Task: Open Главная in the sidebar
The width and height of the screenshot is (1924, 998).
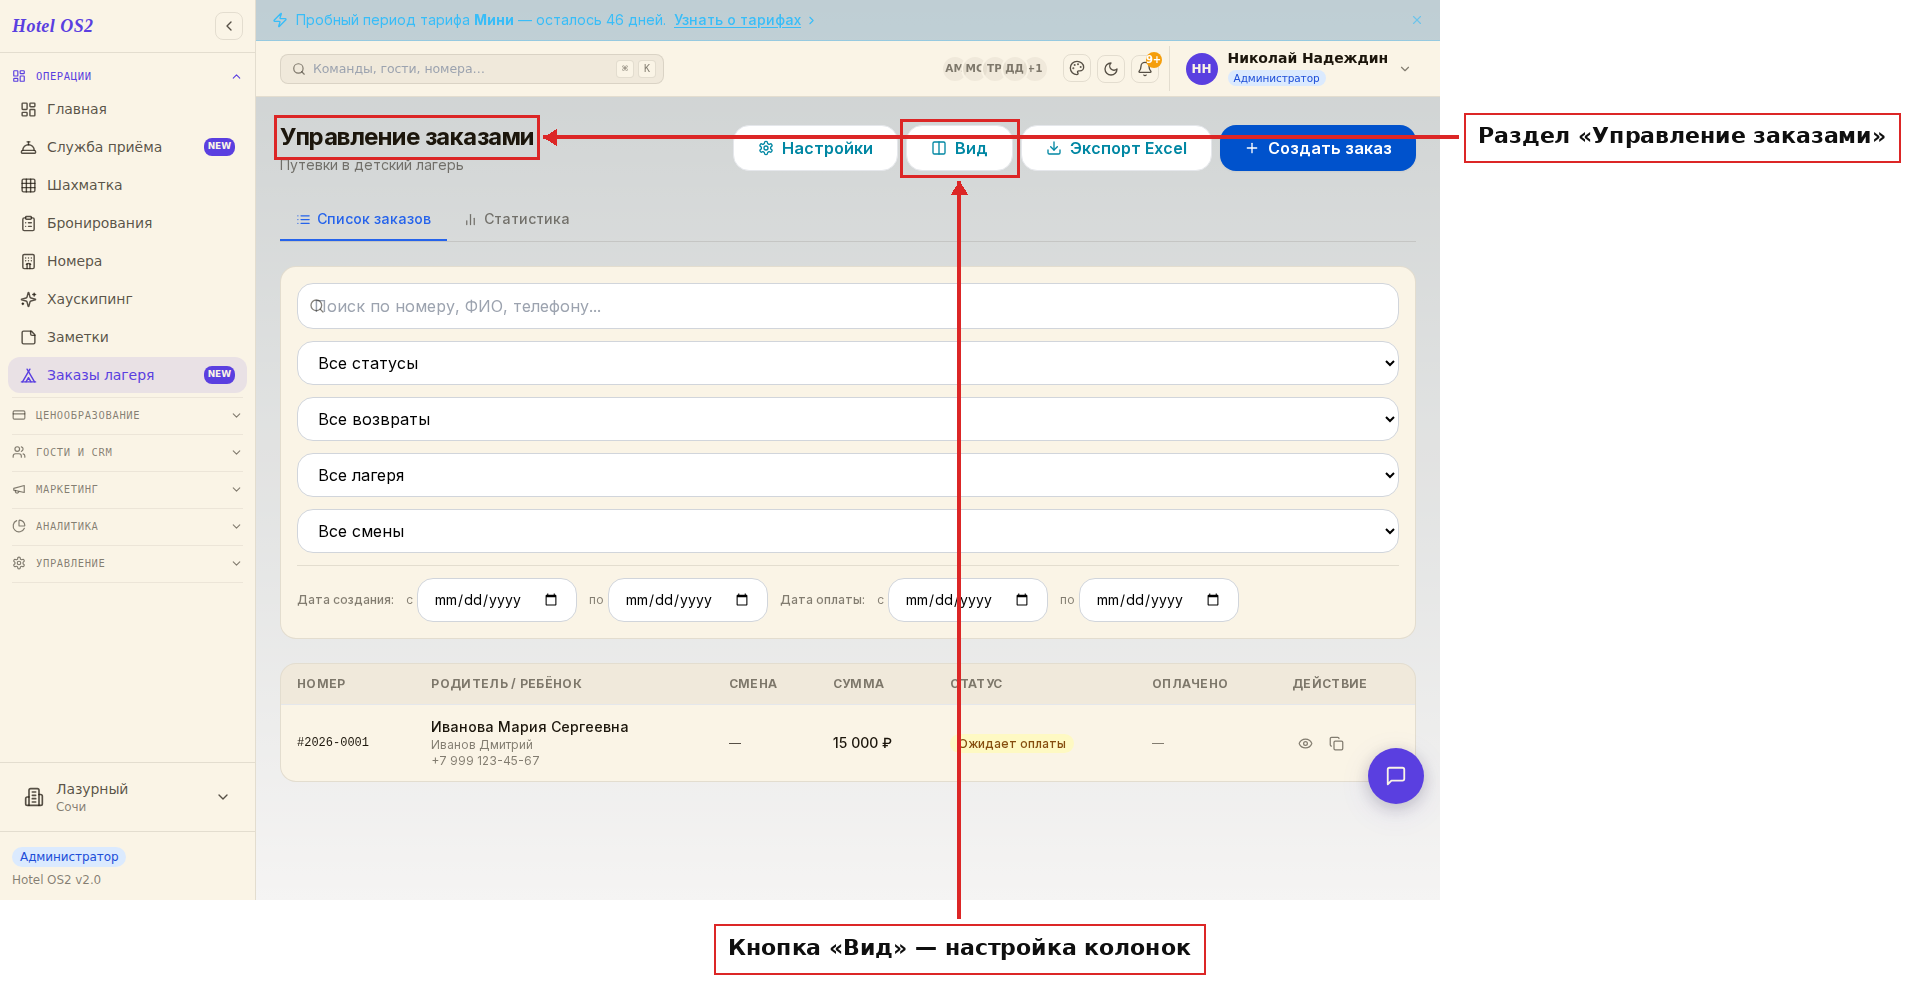Action: (x=127, y=109)
